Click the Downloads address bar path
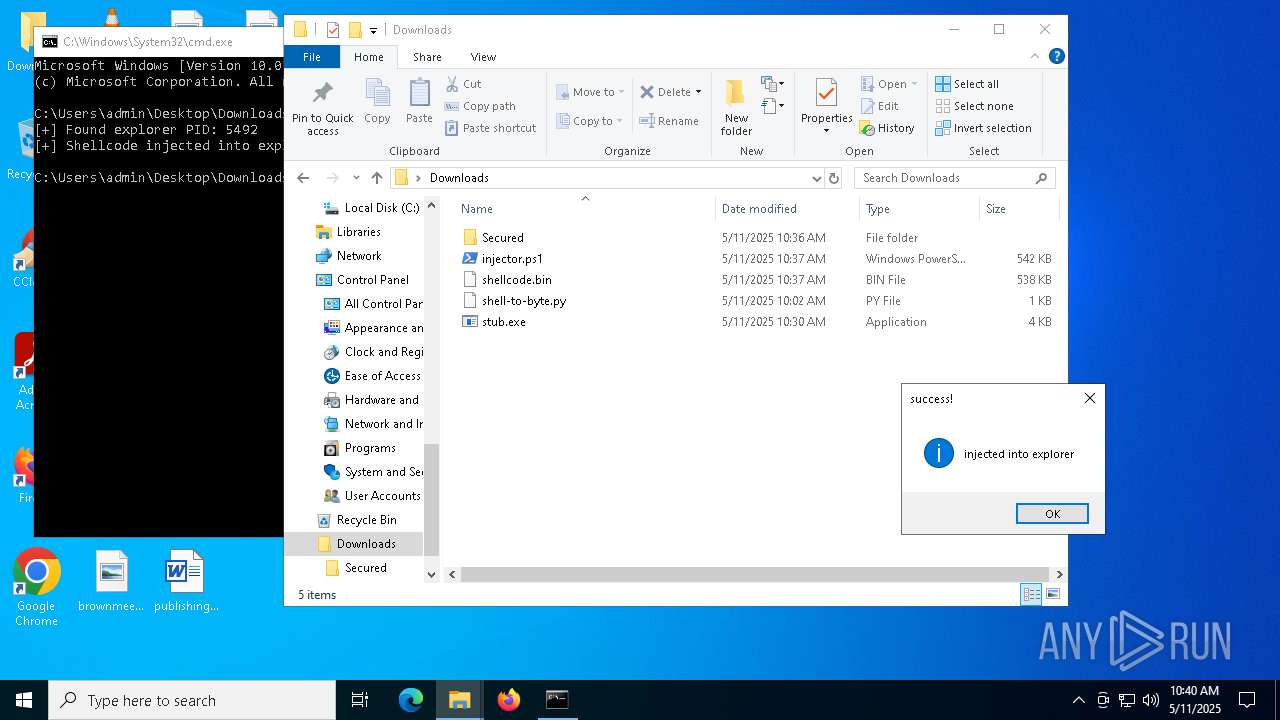This screenshot has height=720, width=1280. [459, 178]
